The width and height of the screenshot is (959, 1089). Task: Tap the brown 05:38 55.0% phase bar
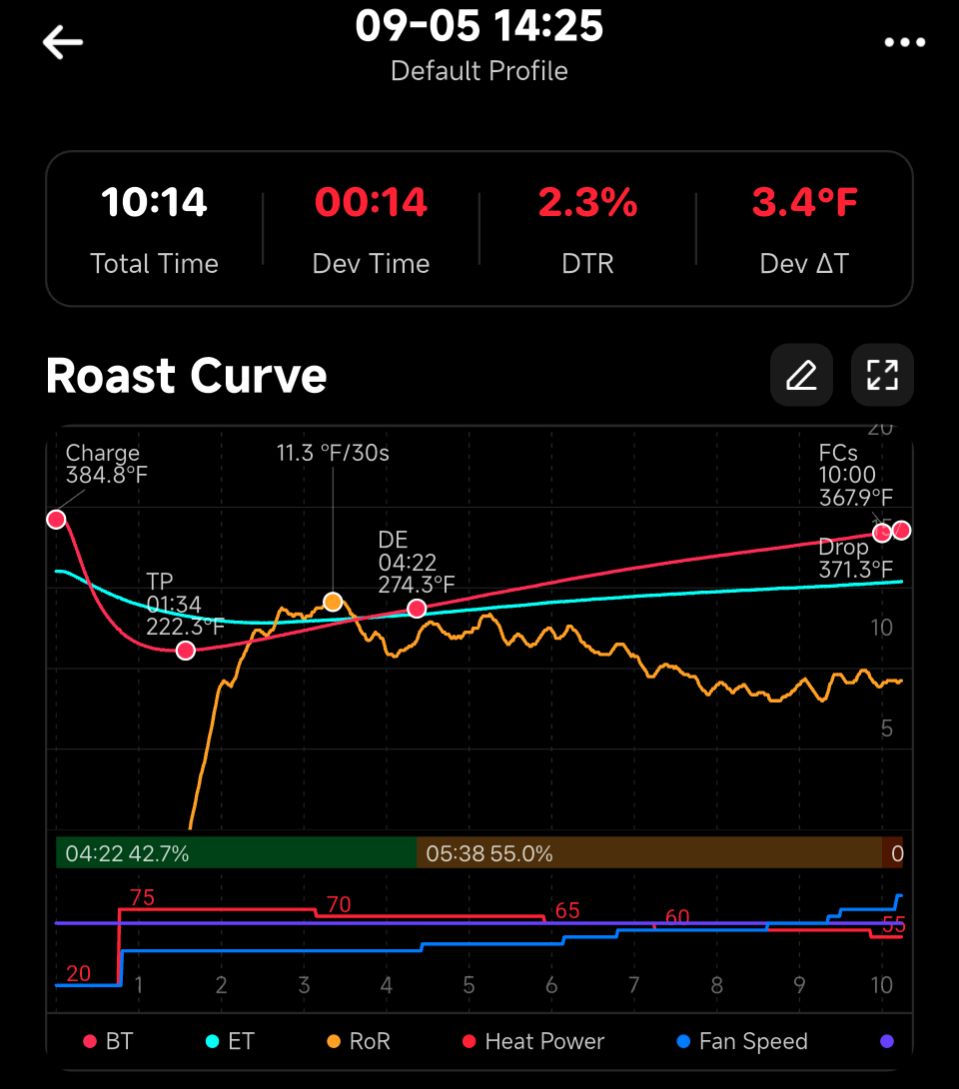click(x=649, y=853)
